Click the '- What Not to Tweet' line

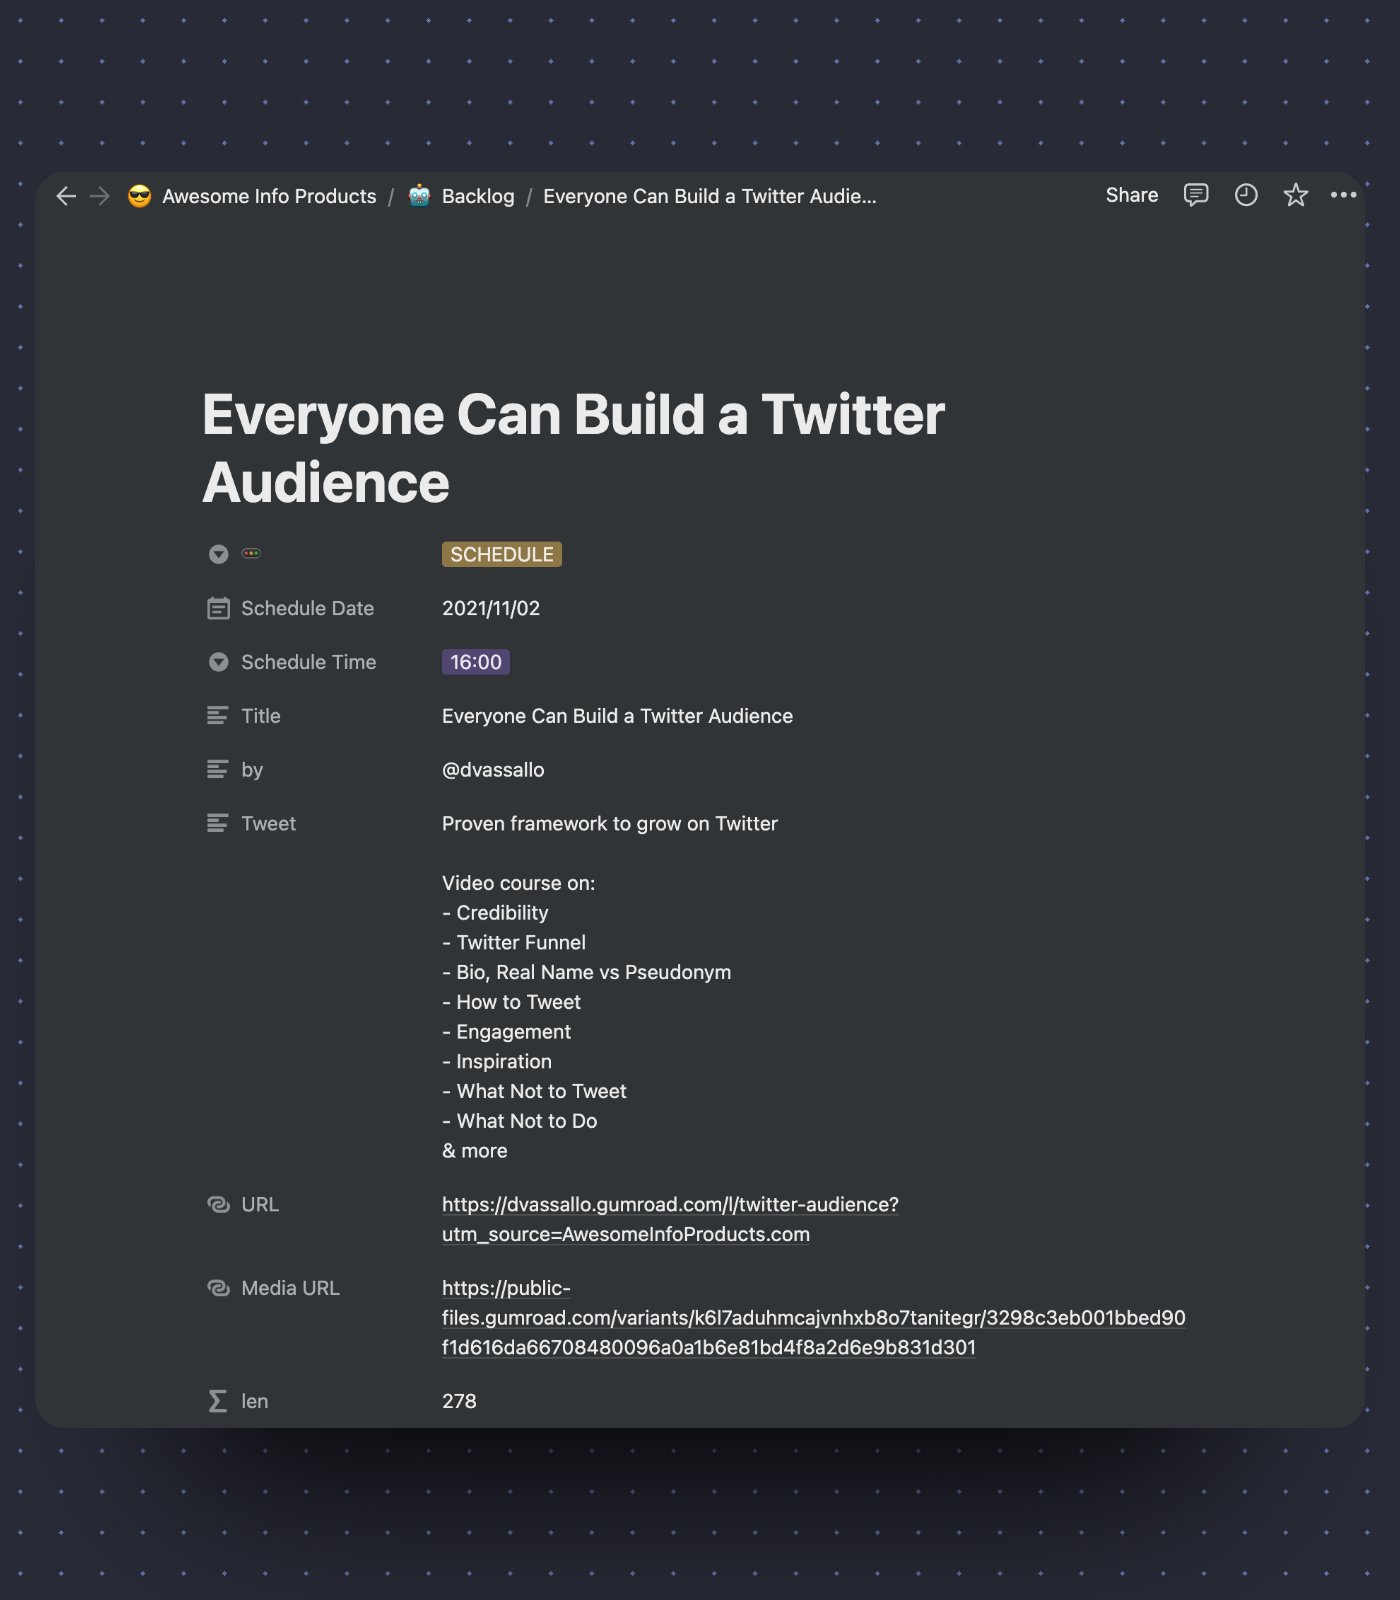point(534,1092)
